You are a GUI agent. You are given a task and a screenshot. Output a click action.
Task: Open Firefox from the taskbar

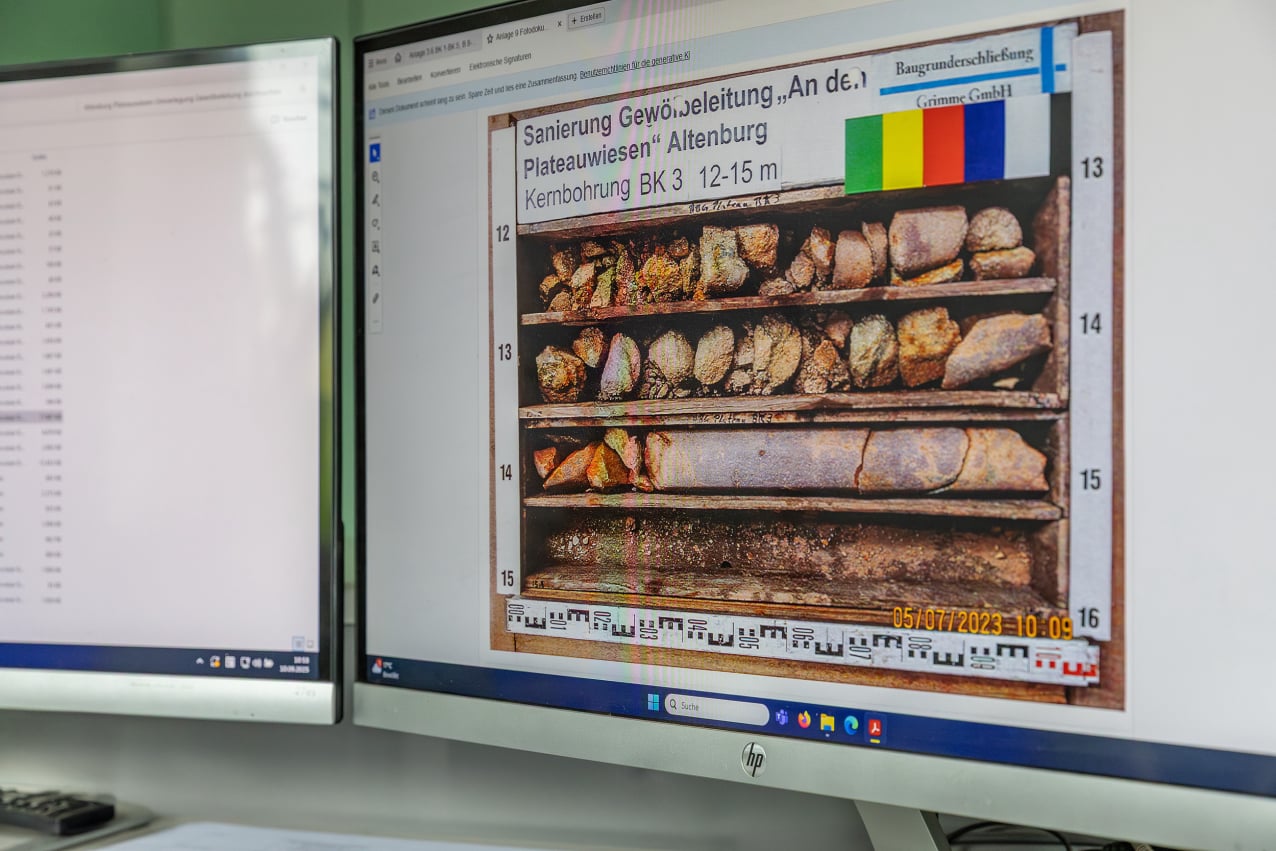804,720
